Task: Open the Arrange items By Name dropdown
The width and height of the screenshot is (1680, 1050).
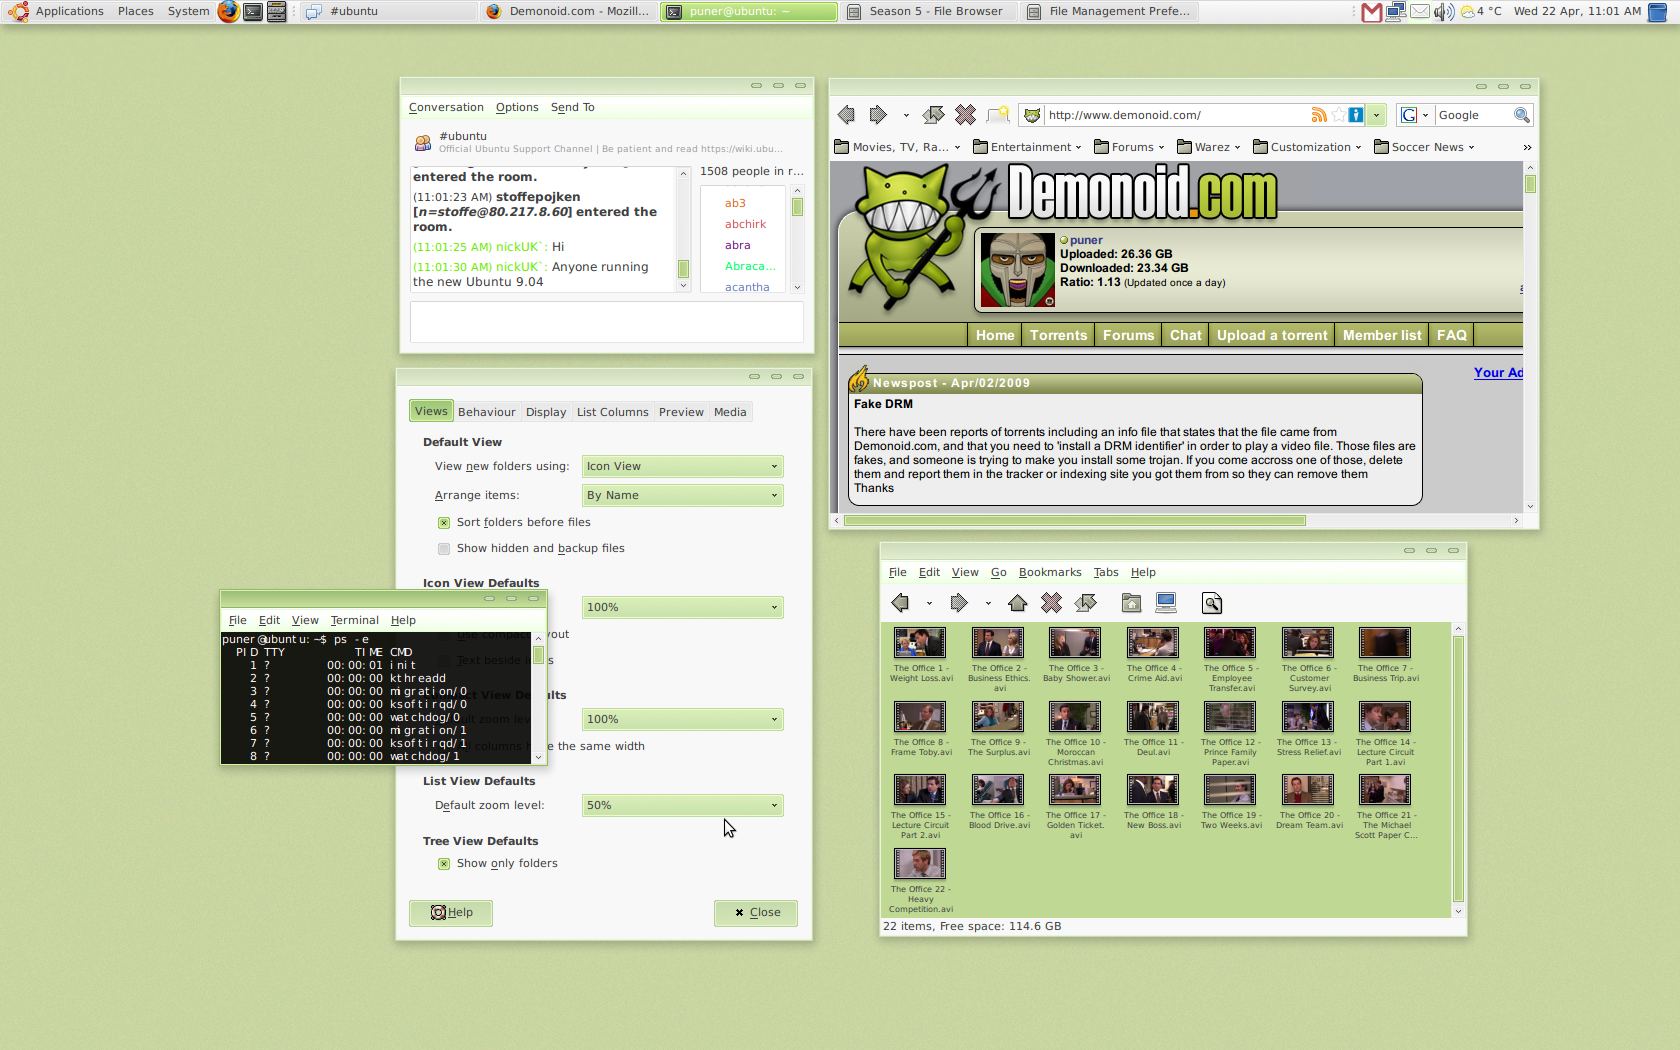Action: click(683, 496)
